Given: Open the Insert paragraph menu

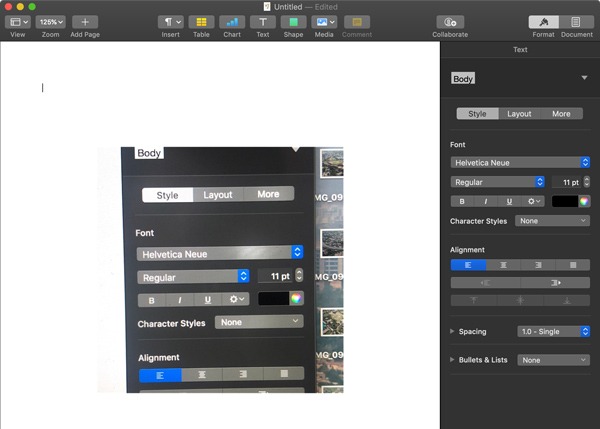Looking at the screenshot, I should [x=171, y=22].
